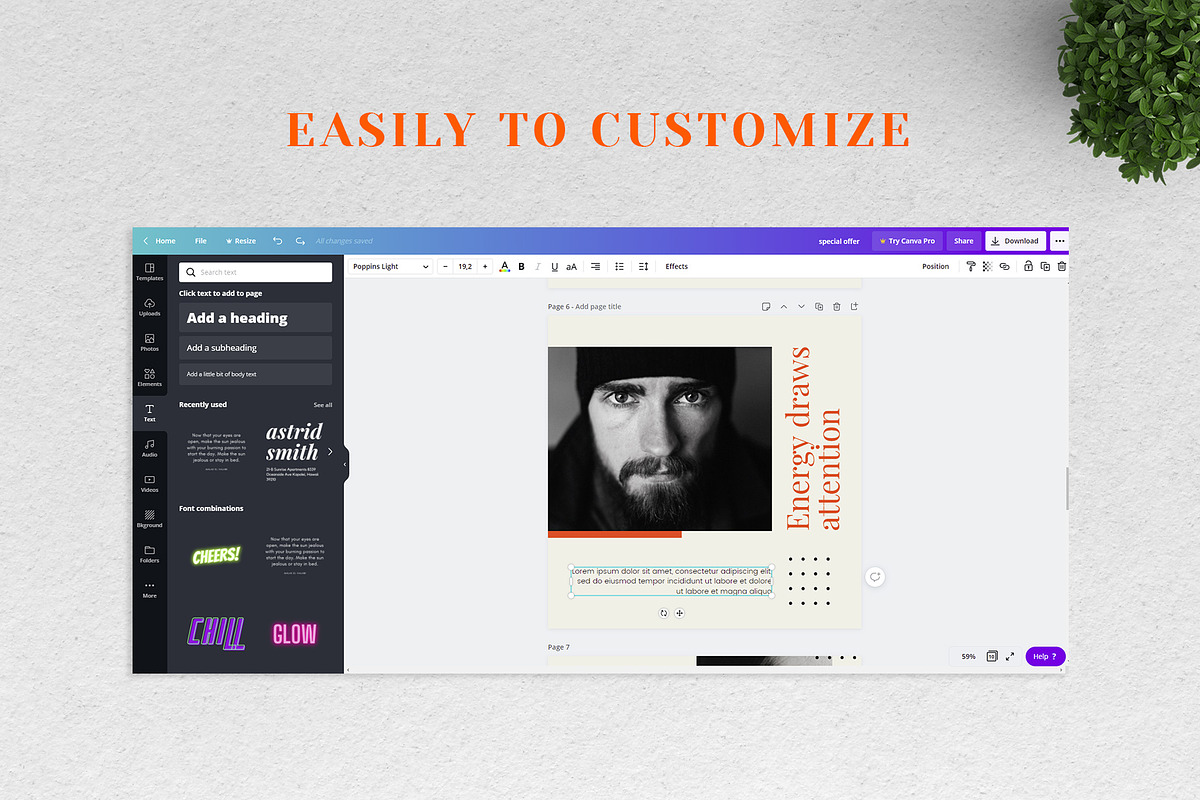Open the Position menu

pyautogui.click(x=936, y=267)
